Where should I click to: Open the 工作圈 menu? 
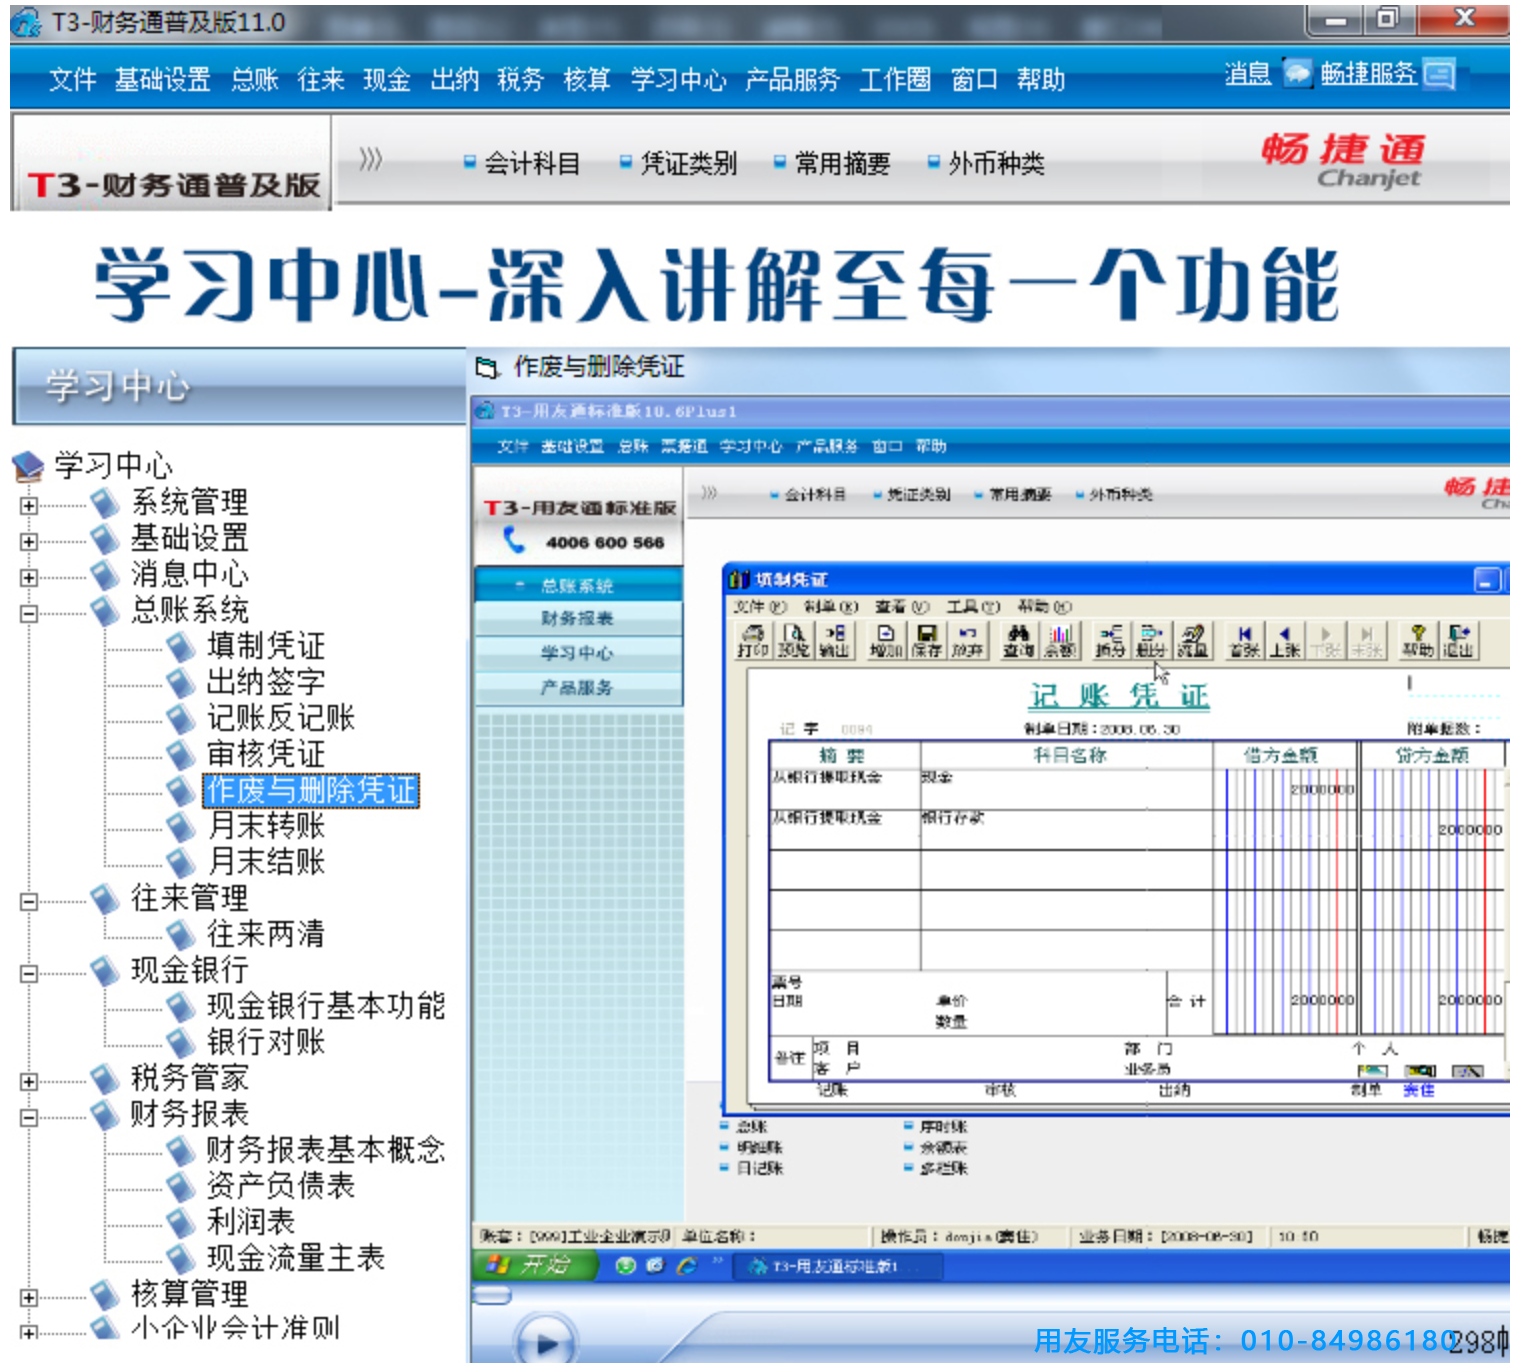(895, 79)
